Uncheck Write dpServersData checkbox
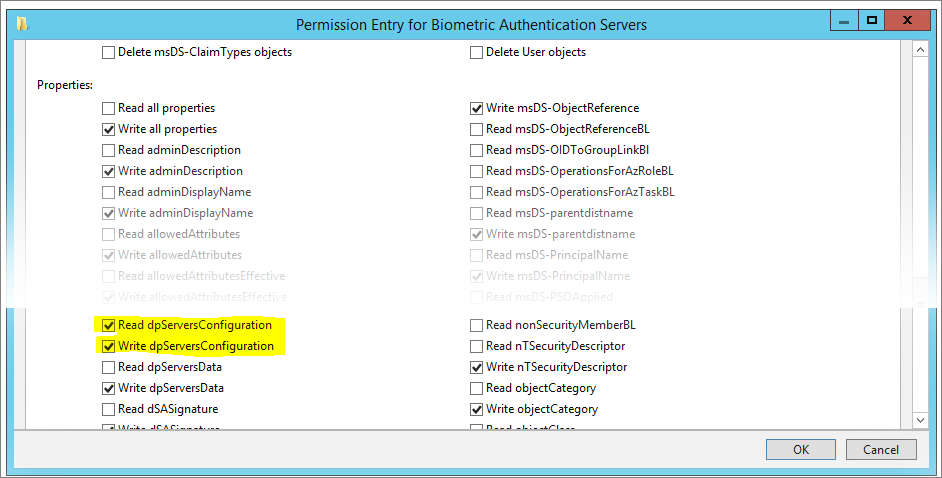This screenshot has width=942, height=478. coord(108,388)
